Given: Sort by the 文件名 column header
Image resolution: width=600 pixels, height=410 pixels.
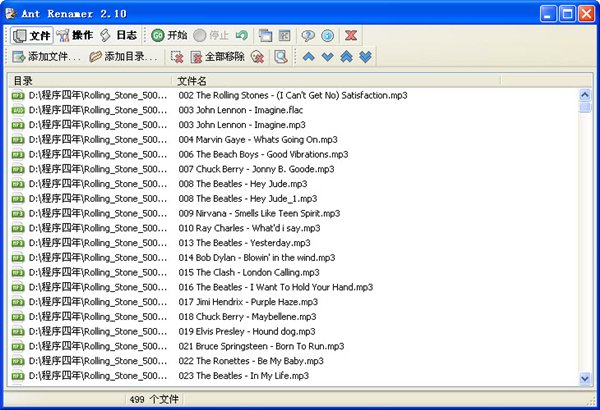Looking at the screenshot, I should 336,81.
